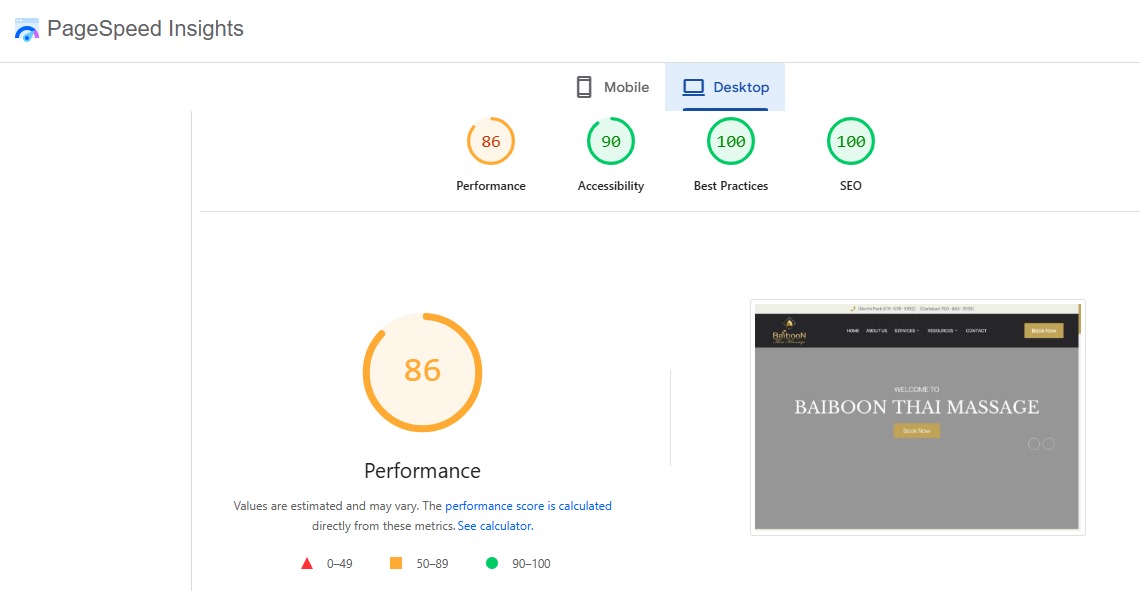Viewport: 1140px width, 591px height.
Task: Click the green circle 90–100 legend icon
Action: point(492,563)
